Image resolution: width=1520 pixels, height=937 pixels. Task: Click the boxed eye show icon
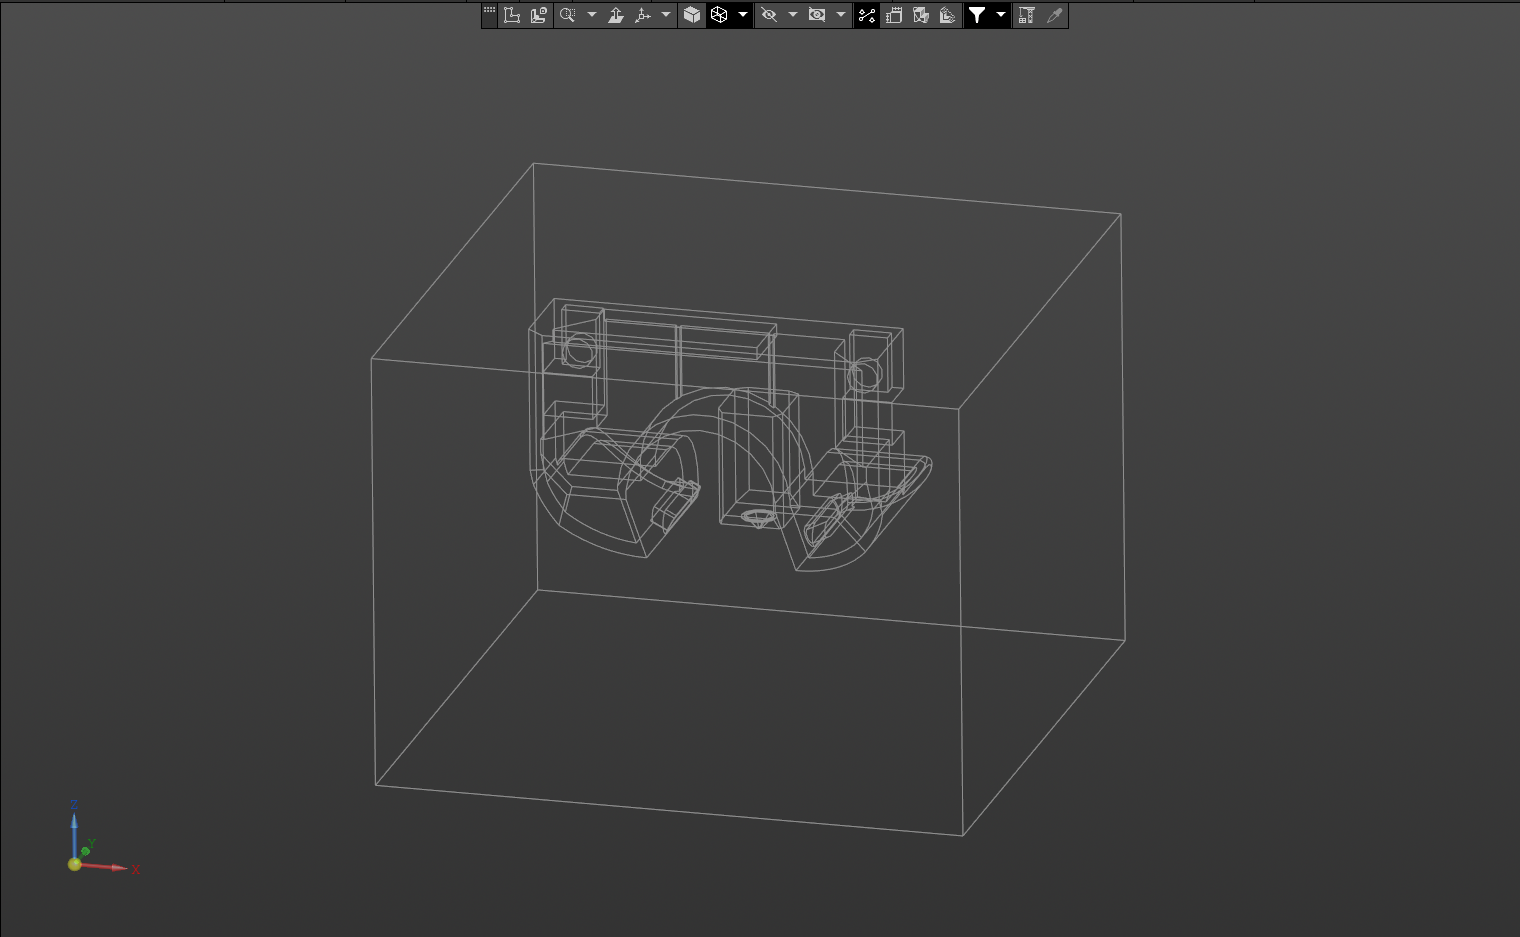point(817,15)
